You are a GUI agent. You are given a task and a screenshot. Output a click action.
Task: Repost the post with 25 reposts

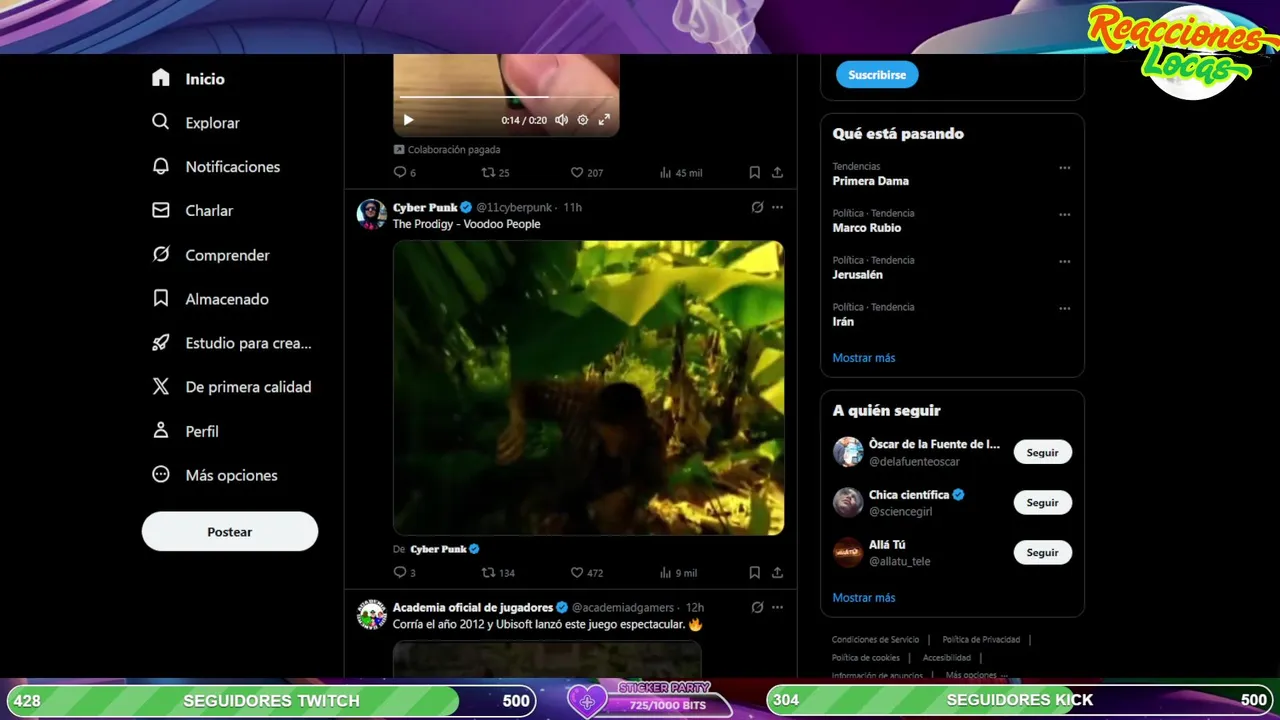click(496, 172)
